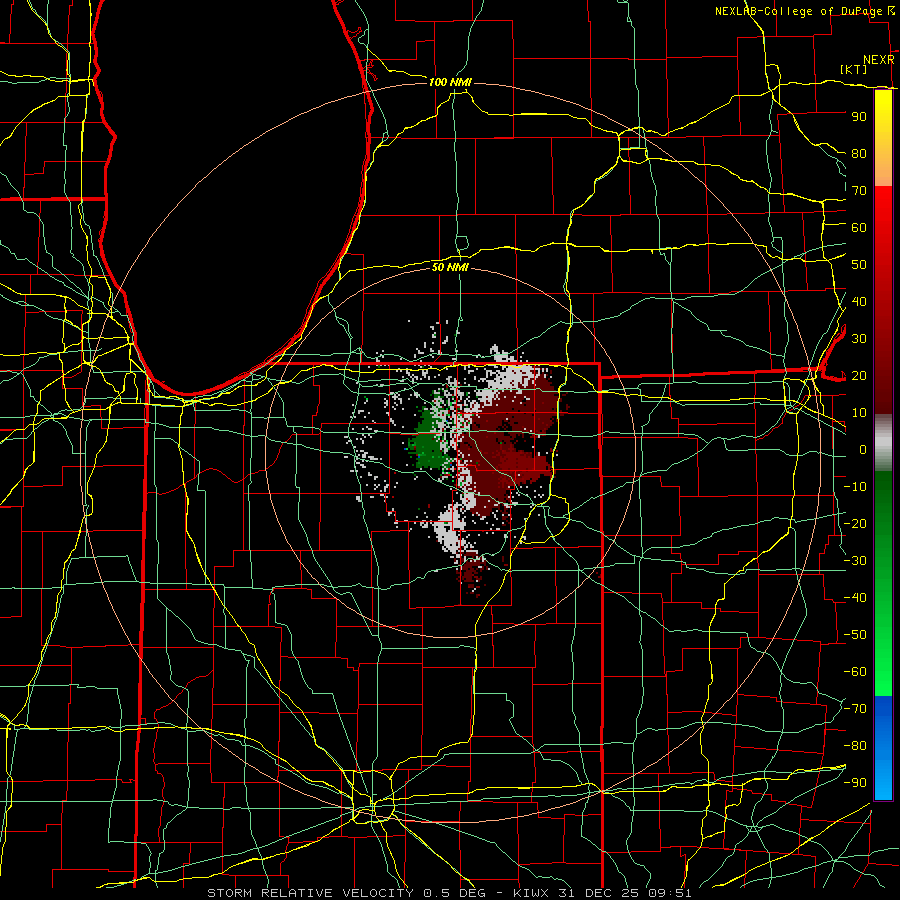Click the gray zero-velocity segment of the color bar
This screenshot has width=900, height=900.
pos(883,443)
